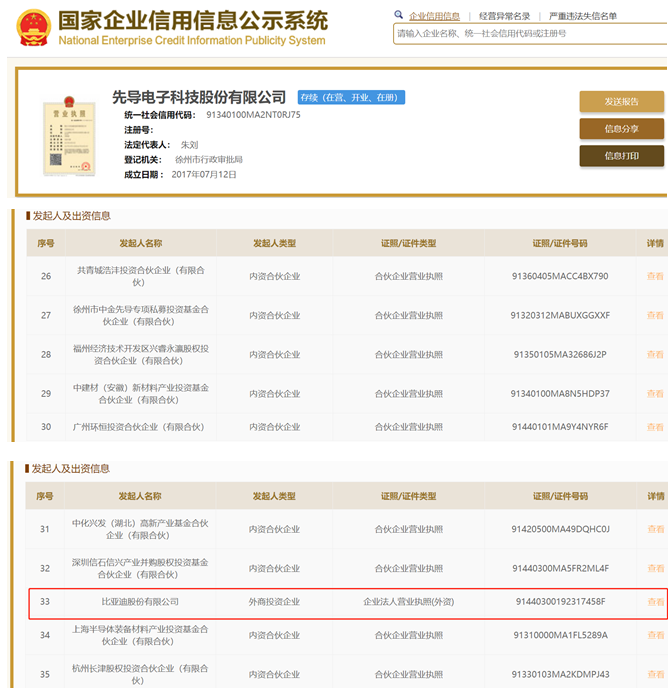Click 比亚迪股份有限公司 name cell
Viewport: 668px width, 690px height.
(140, 602)
